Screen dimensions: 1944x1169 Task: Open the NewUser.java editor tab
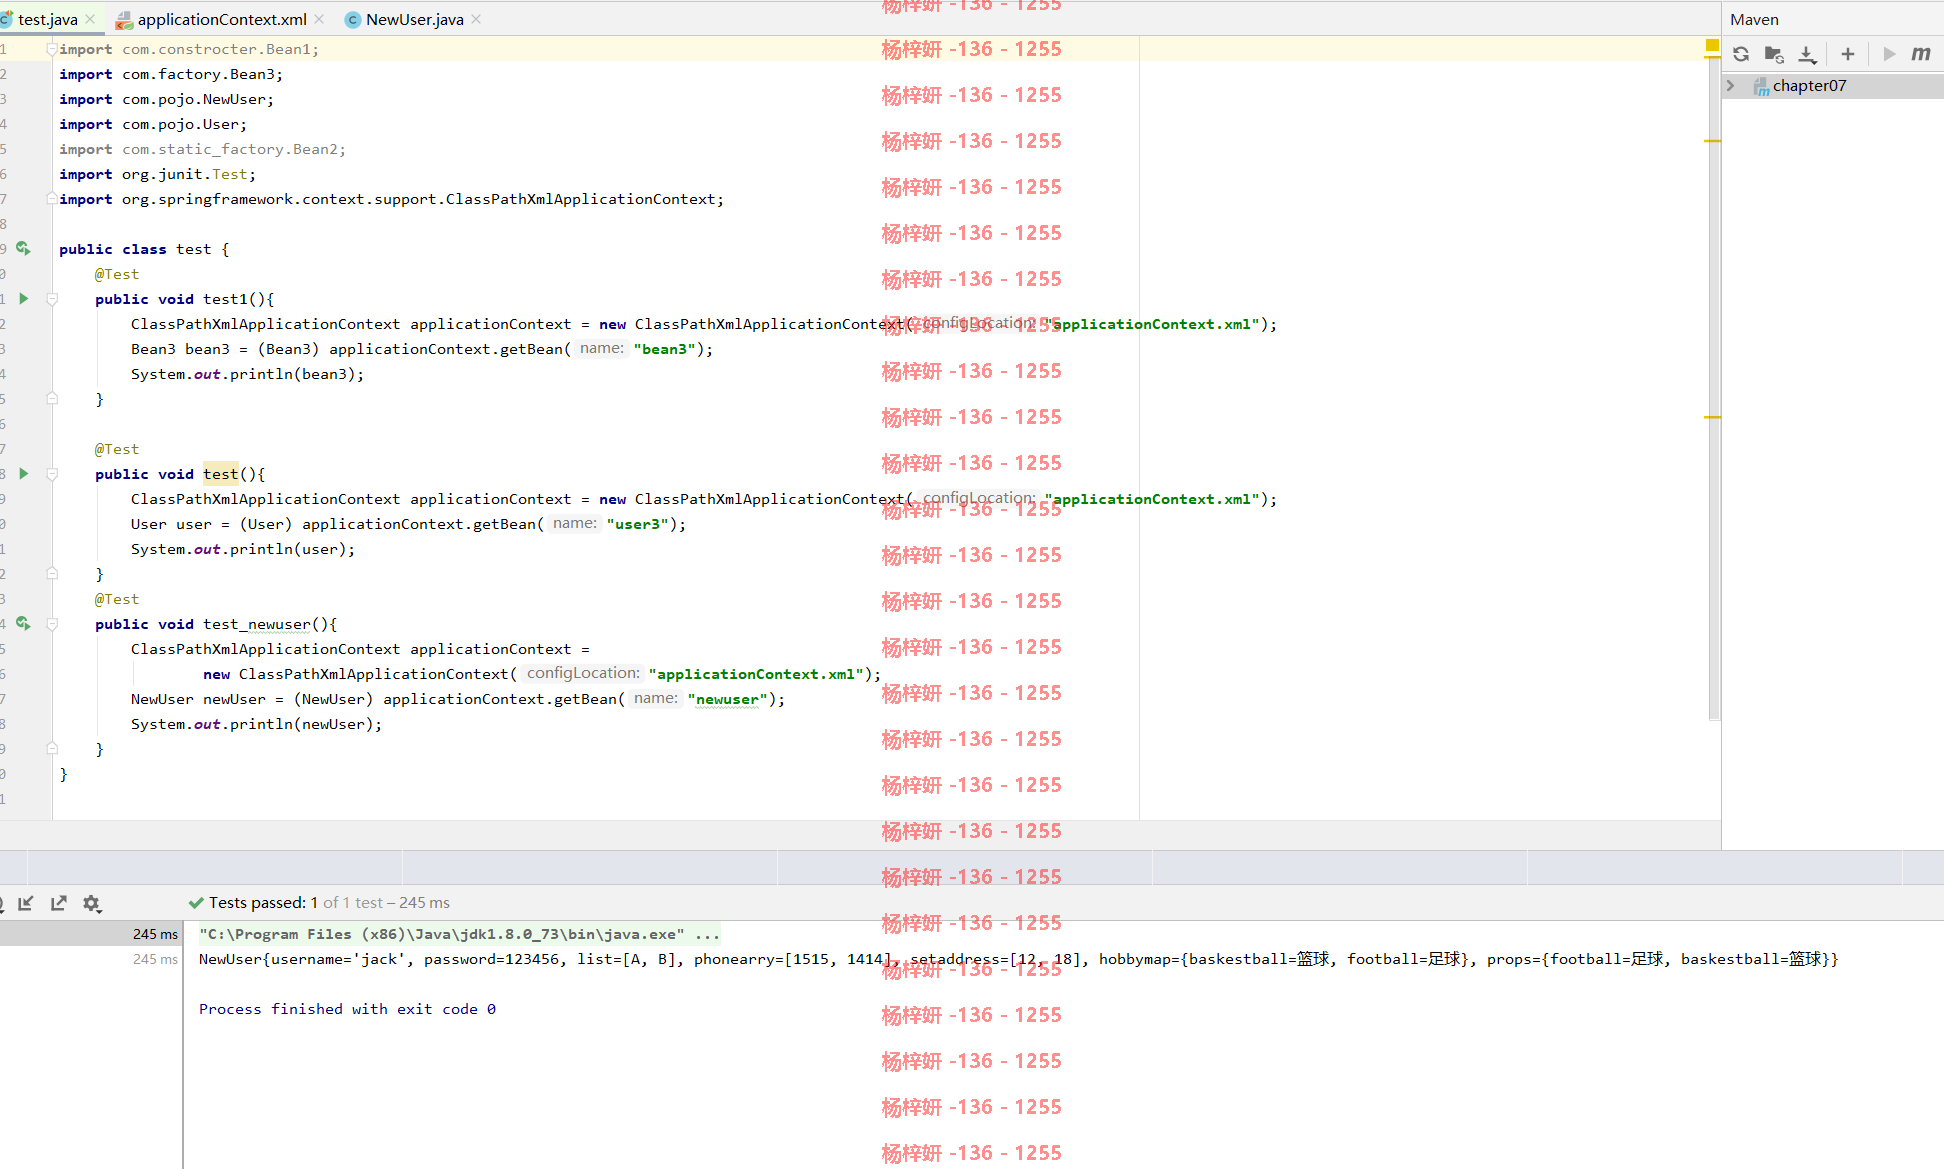click(414, 19)
